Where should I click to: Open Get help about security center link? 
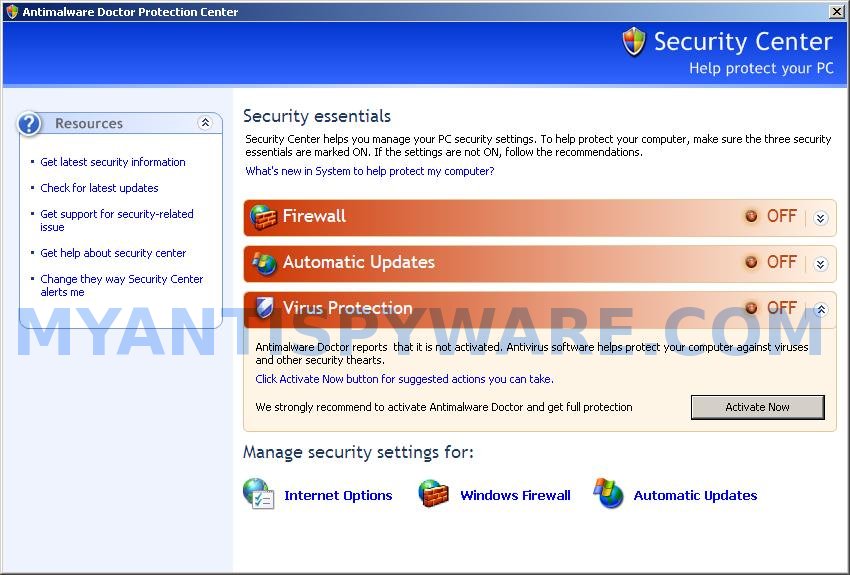pos(113,253)
